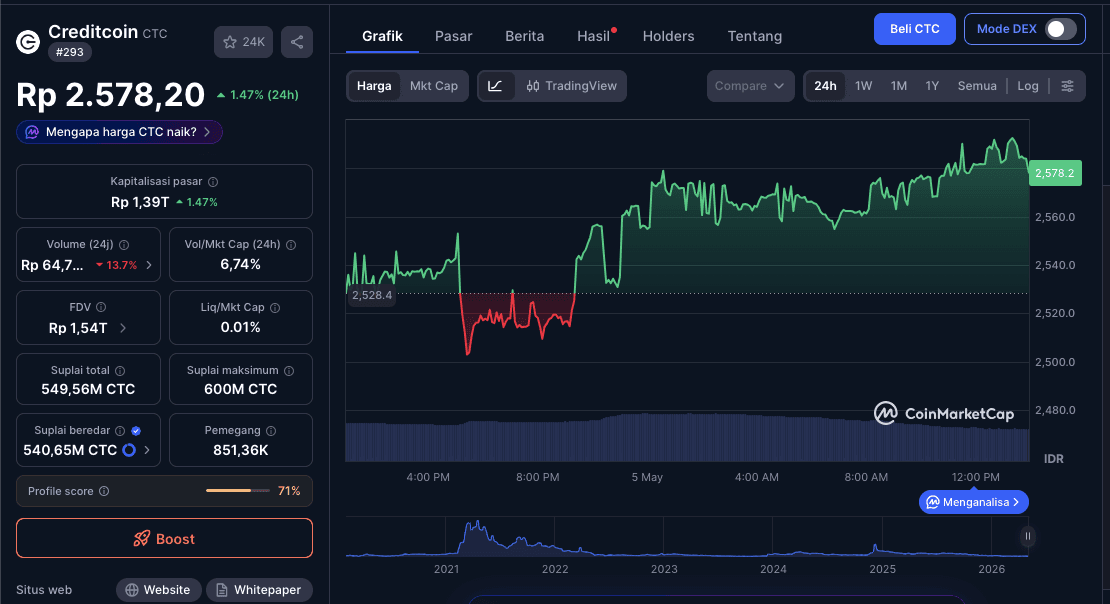The height and width of the screenshot is (604, 1110).
Task: Click info icon next to Kapitalisasi pasar
Action: click(213, 182)
